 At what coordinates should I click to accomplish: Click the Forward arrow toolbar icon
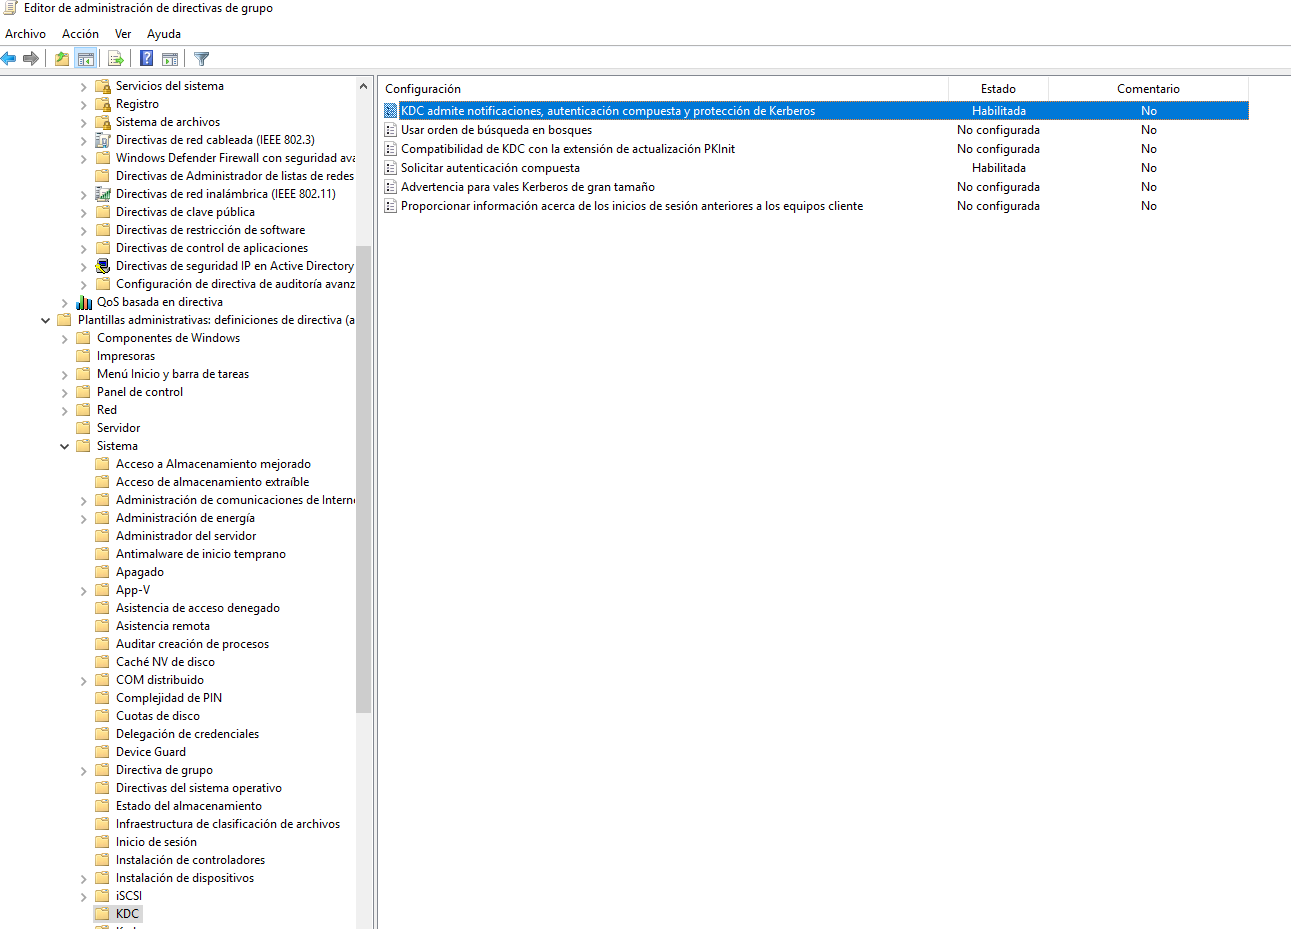click(x=31, y=59)
